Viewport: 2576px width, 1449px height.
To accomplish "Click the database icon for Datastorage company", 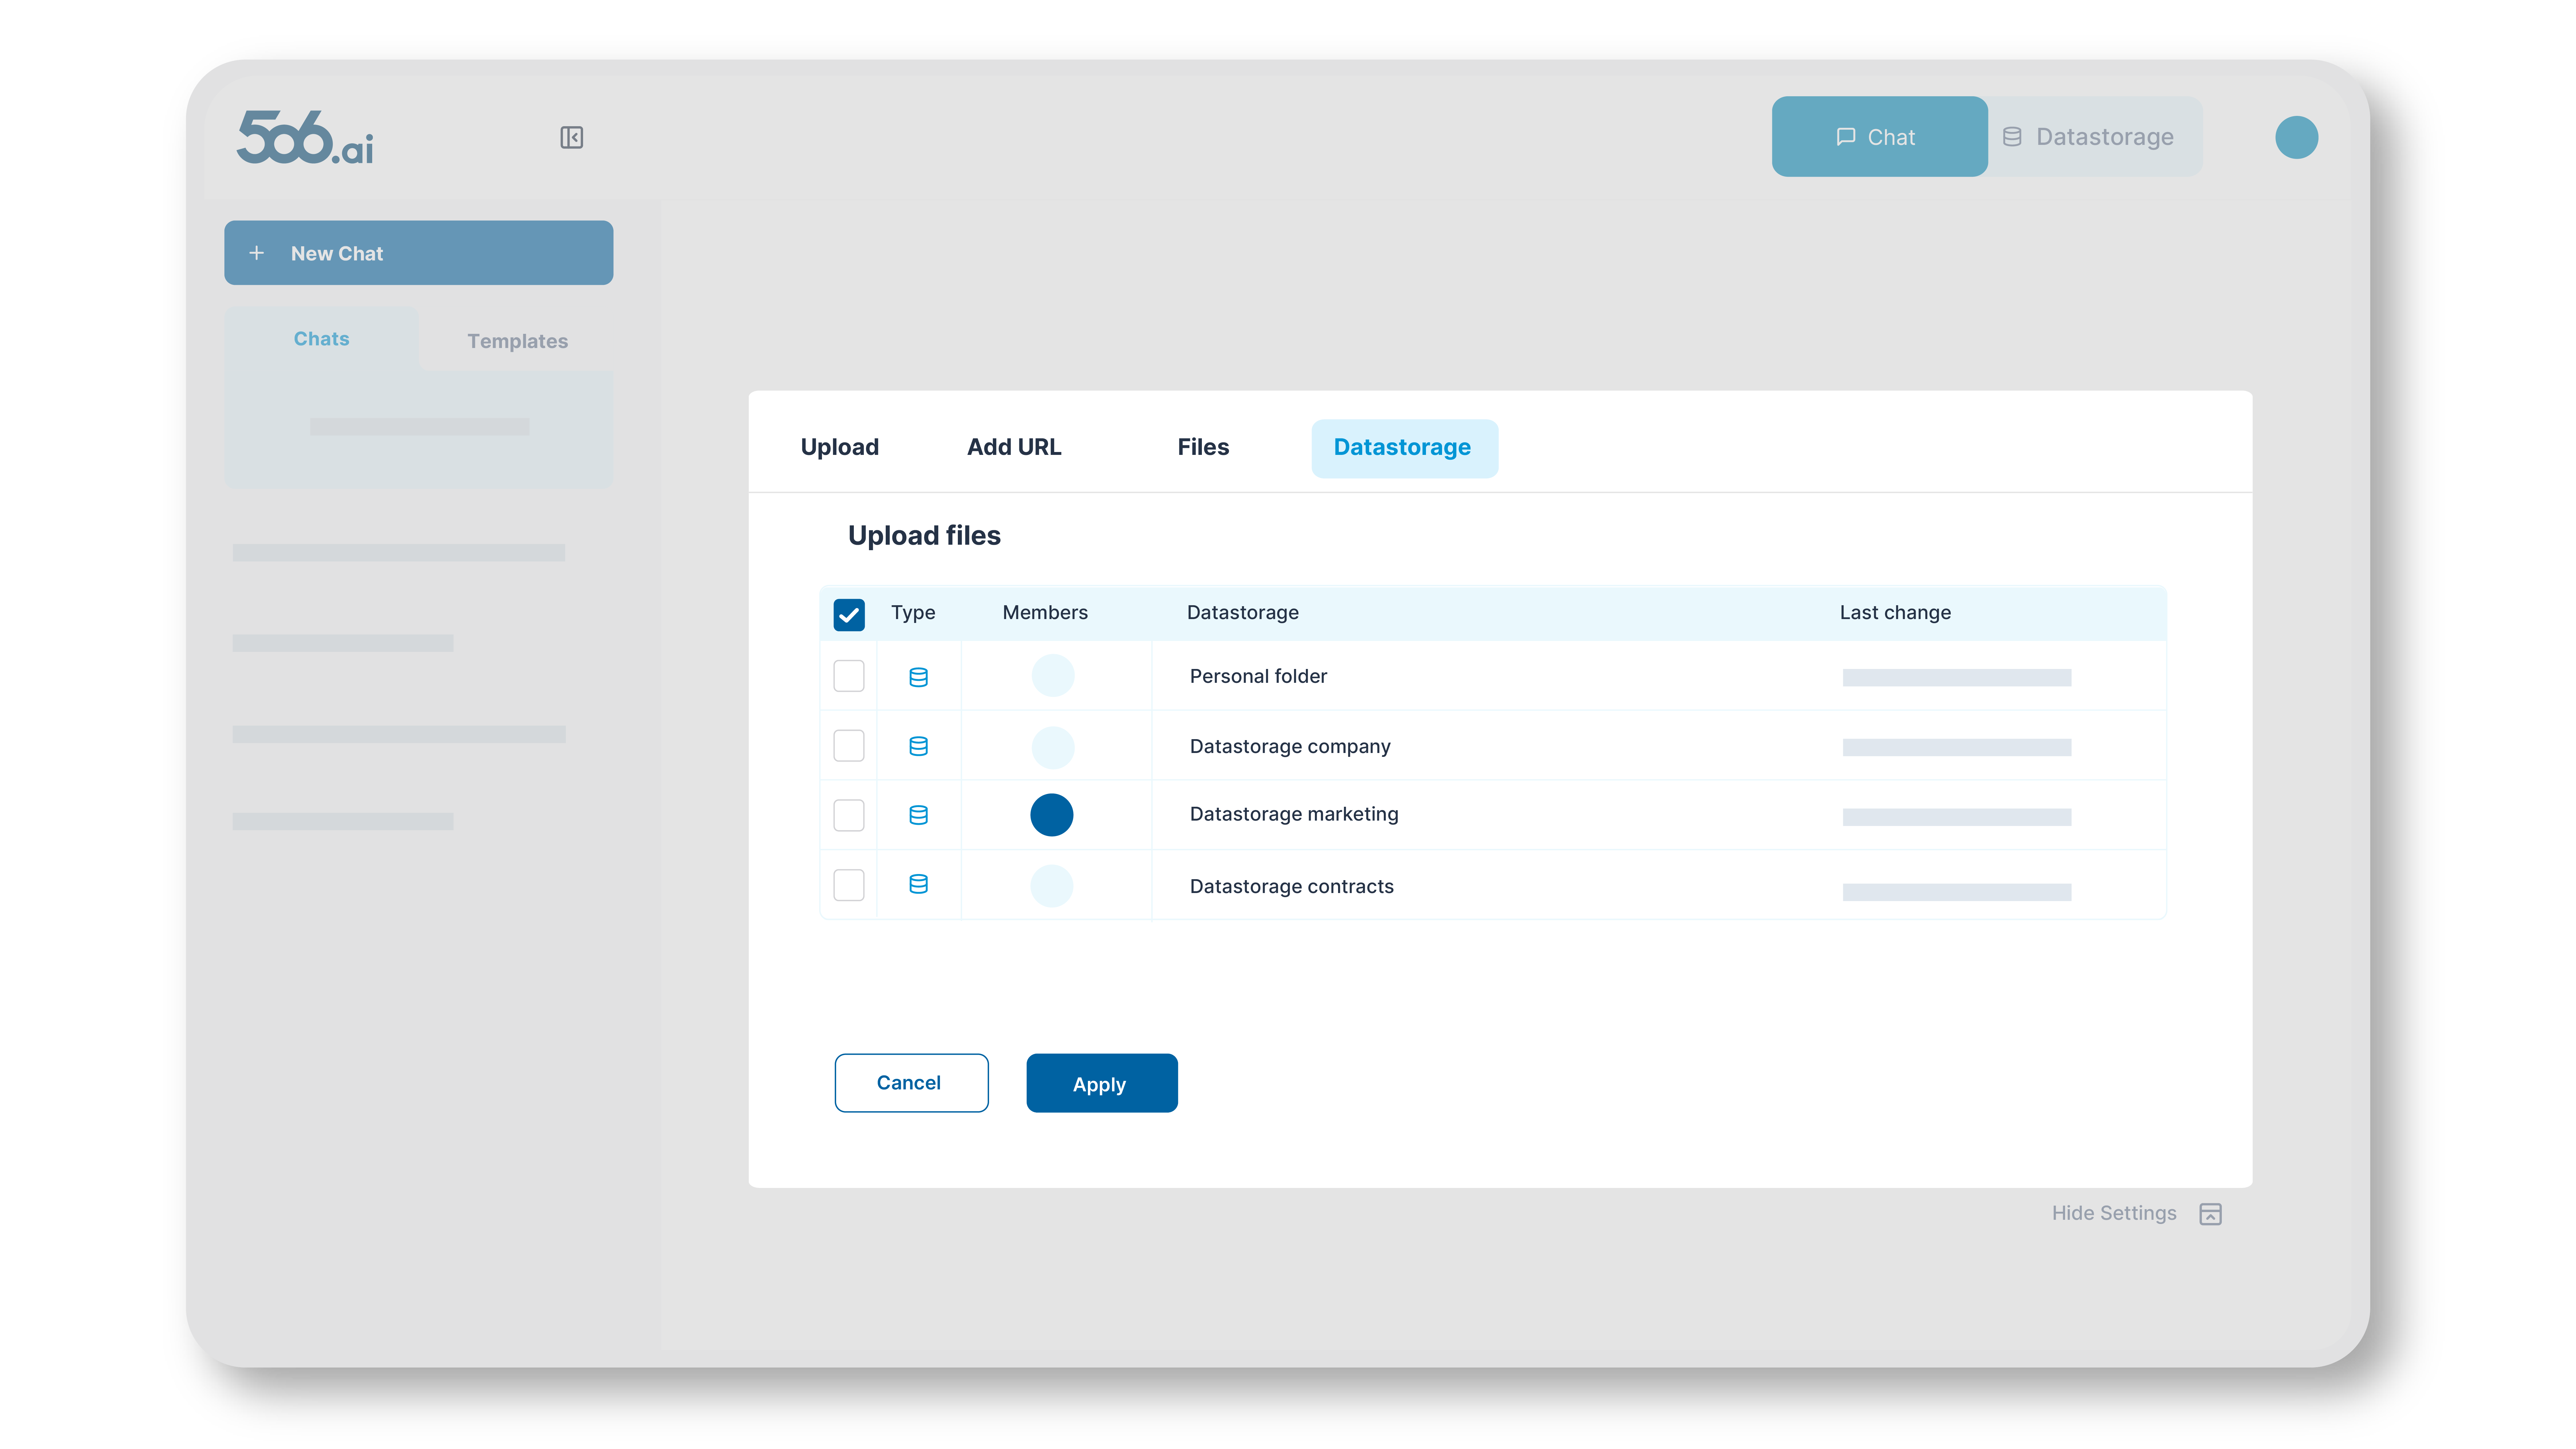I will [x=918, y=745].
